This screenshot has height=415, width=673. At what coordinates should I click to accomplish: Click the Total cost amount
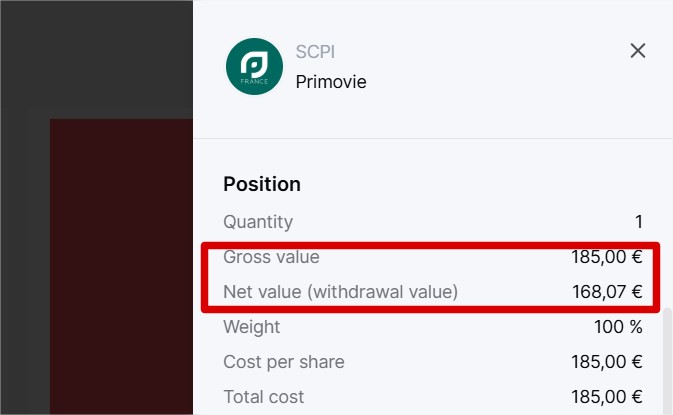click(x=606, y=397)
